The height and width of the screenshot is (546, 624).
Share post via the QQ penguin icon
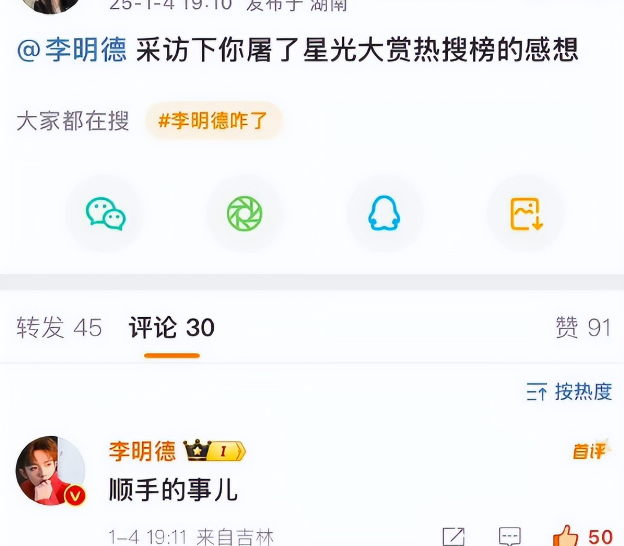coord(384,213)
